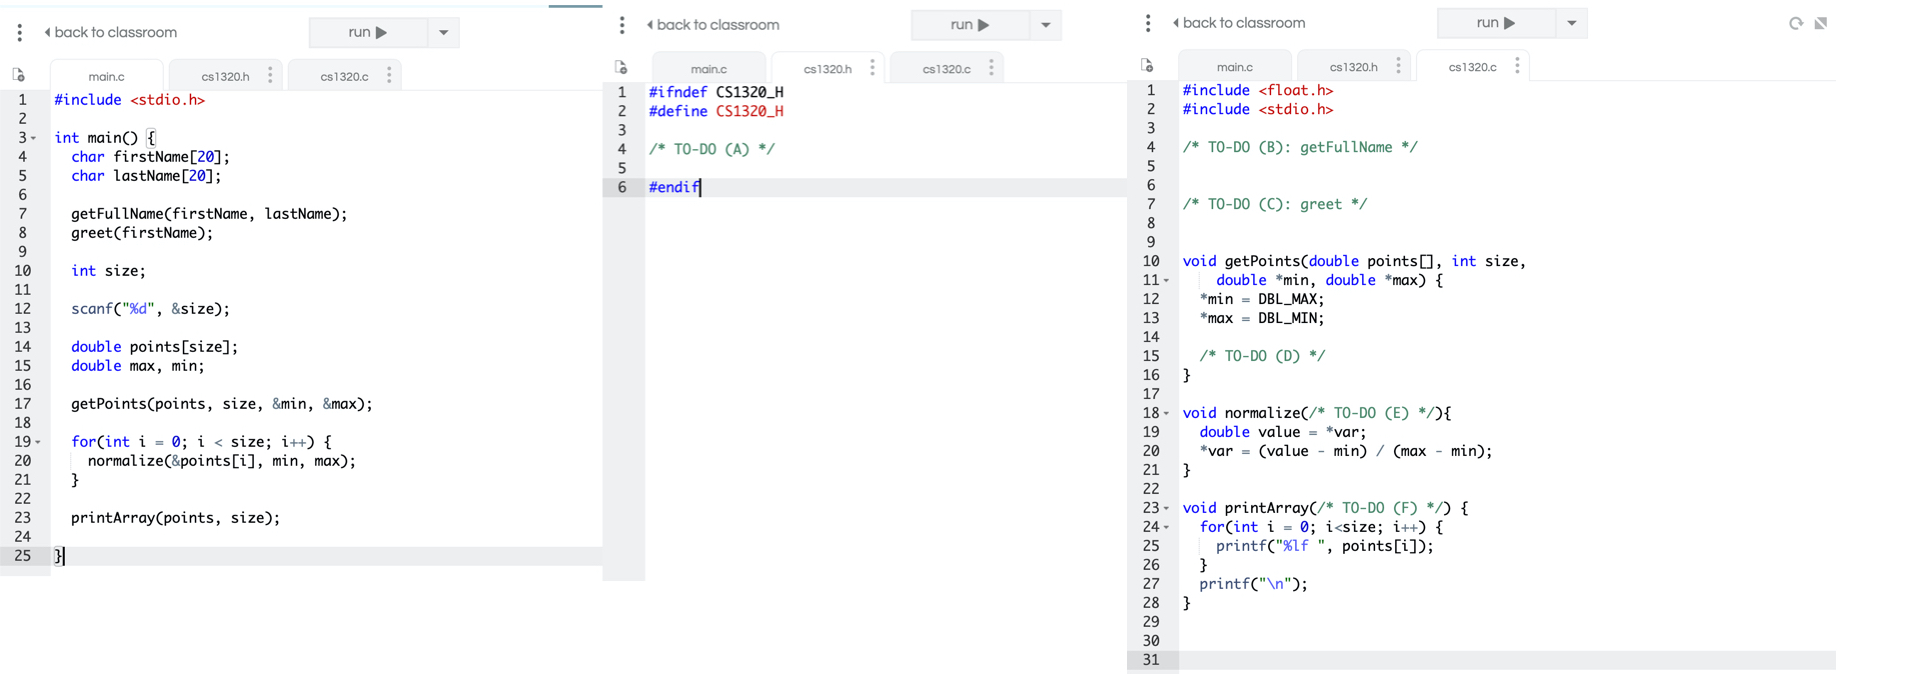Run the code in the left panel
This screenshot has height=674, width=1912.
point(368,32)
